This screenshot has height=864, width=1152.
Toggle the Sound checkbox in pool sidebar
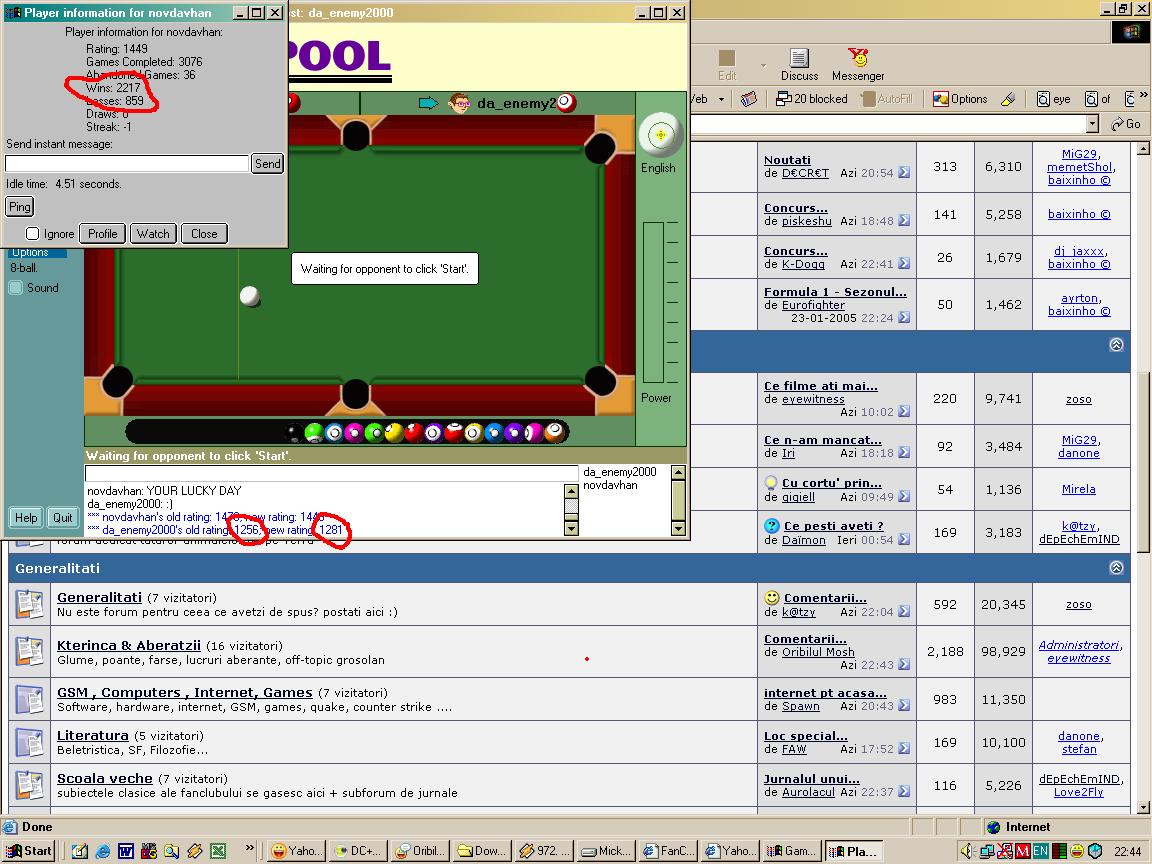pos(16,288)
